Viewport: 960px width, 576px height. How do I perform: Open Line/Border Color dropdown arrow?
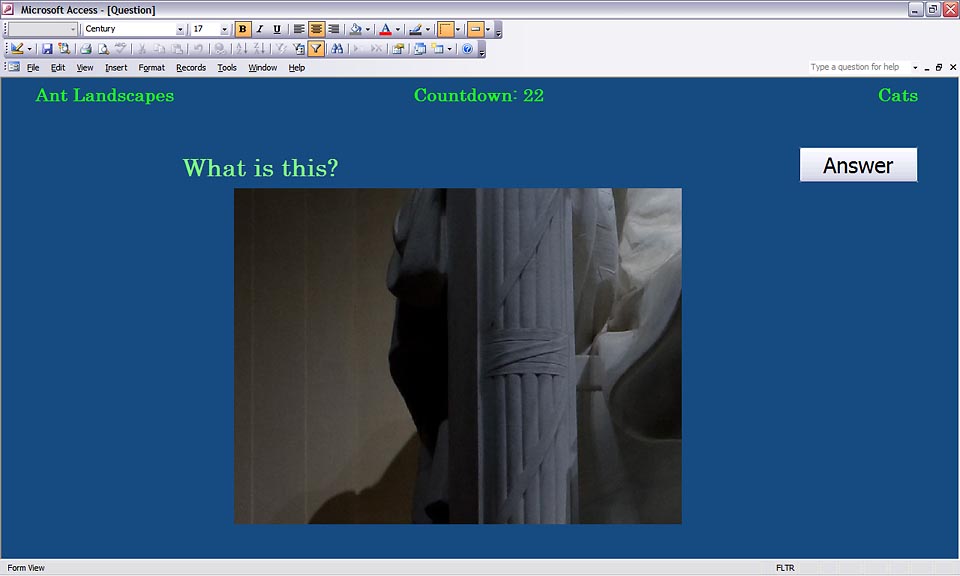(x=427, y=29)
